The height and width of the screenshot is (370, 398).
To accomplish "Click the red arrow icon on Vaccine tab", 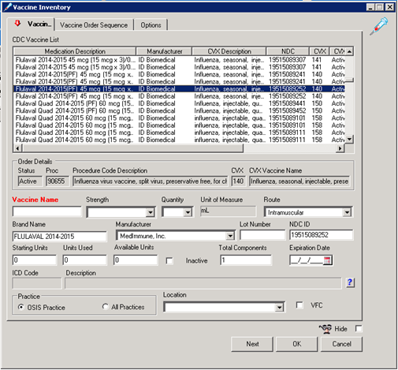I will pos(17,23).
